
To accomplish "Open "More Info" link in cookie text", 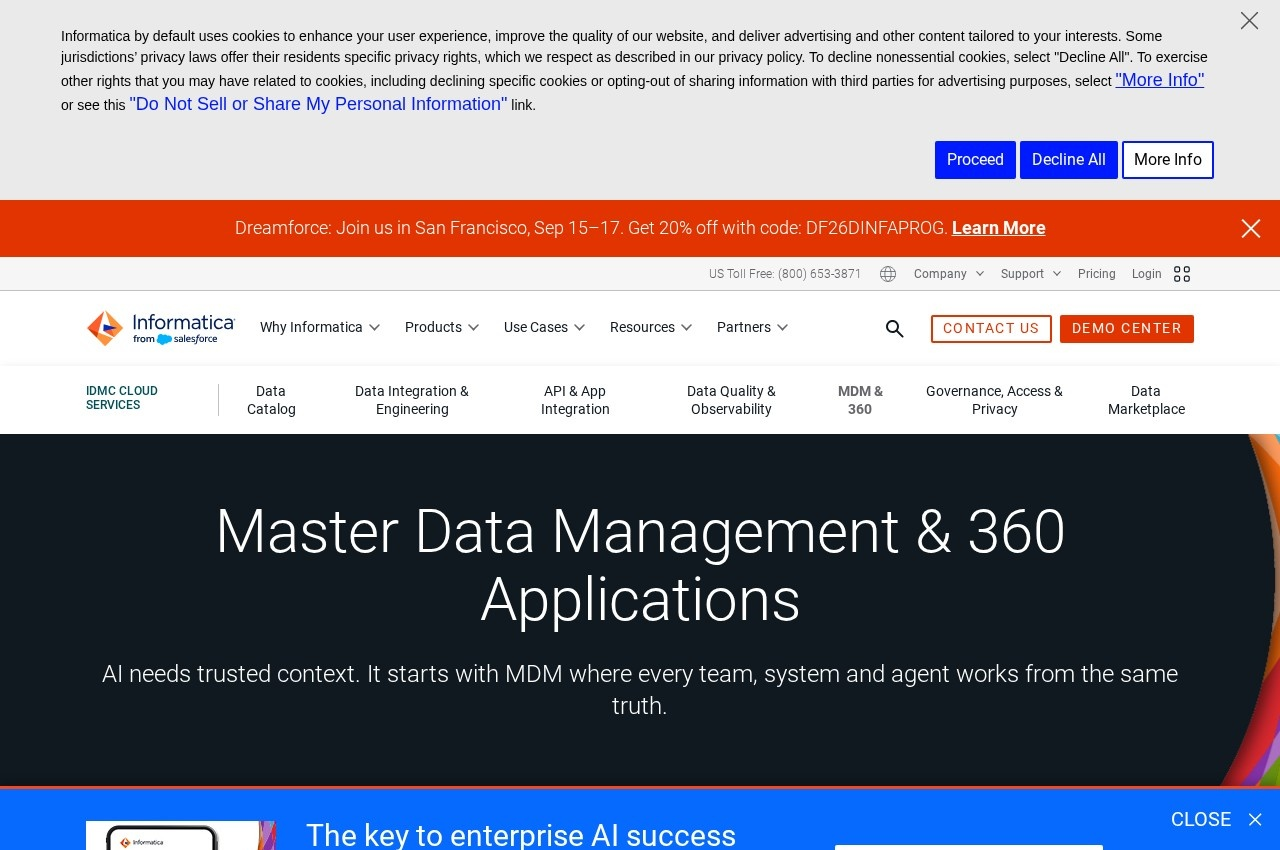I will 1160,80.
